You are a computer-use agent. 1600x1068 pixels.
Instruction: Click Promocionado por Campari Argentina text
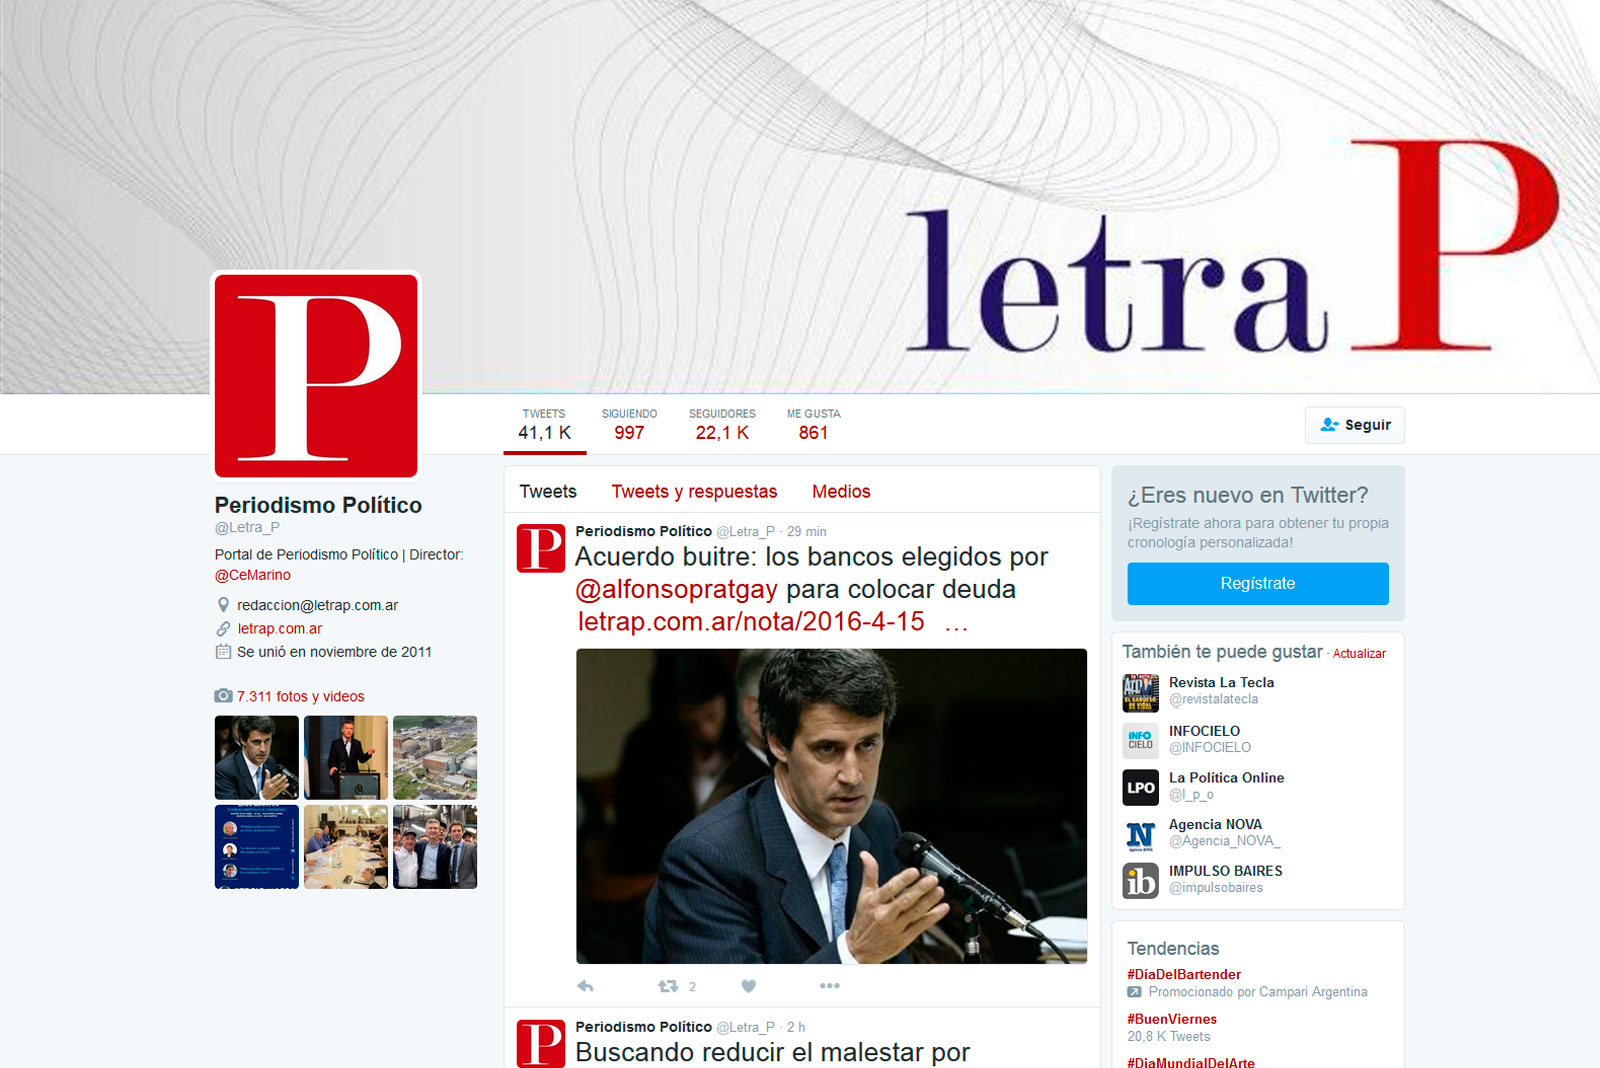pos(1258,992)
